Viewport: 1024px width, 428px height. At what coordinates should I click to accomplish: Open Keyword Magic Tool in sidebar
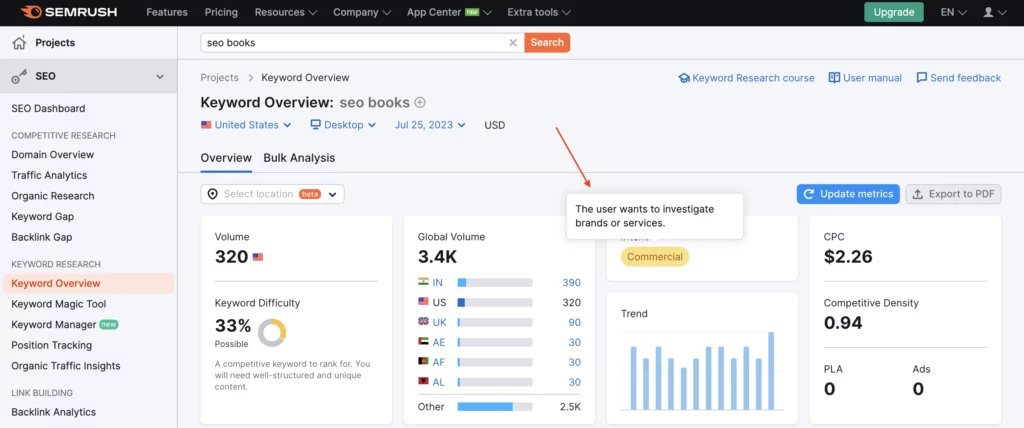[59, 304]
